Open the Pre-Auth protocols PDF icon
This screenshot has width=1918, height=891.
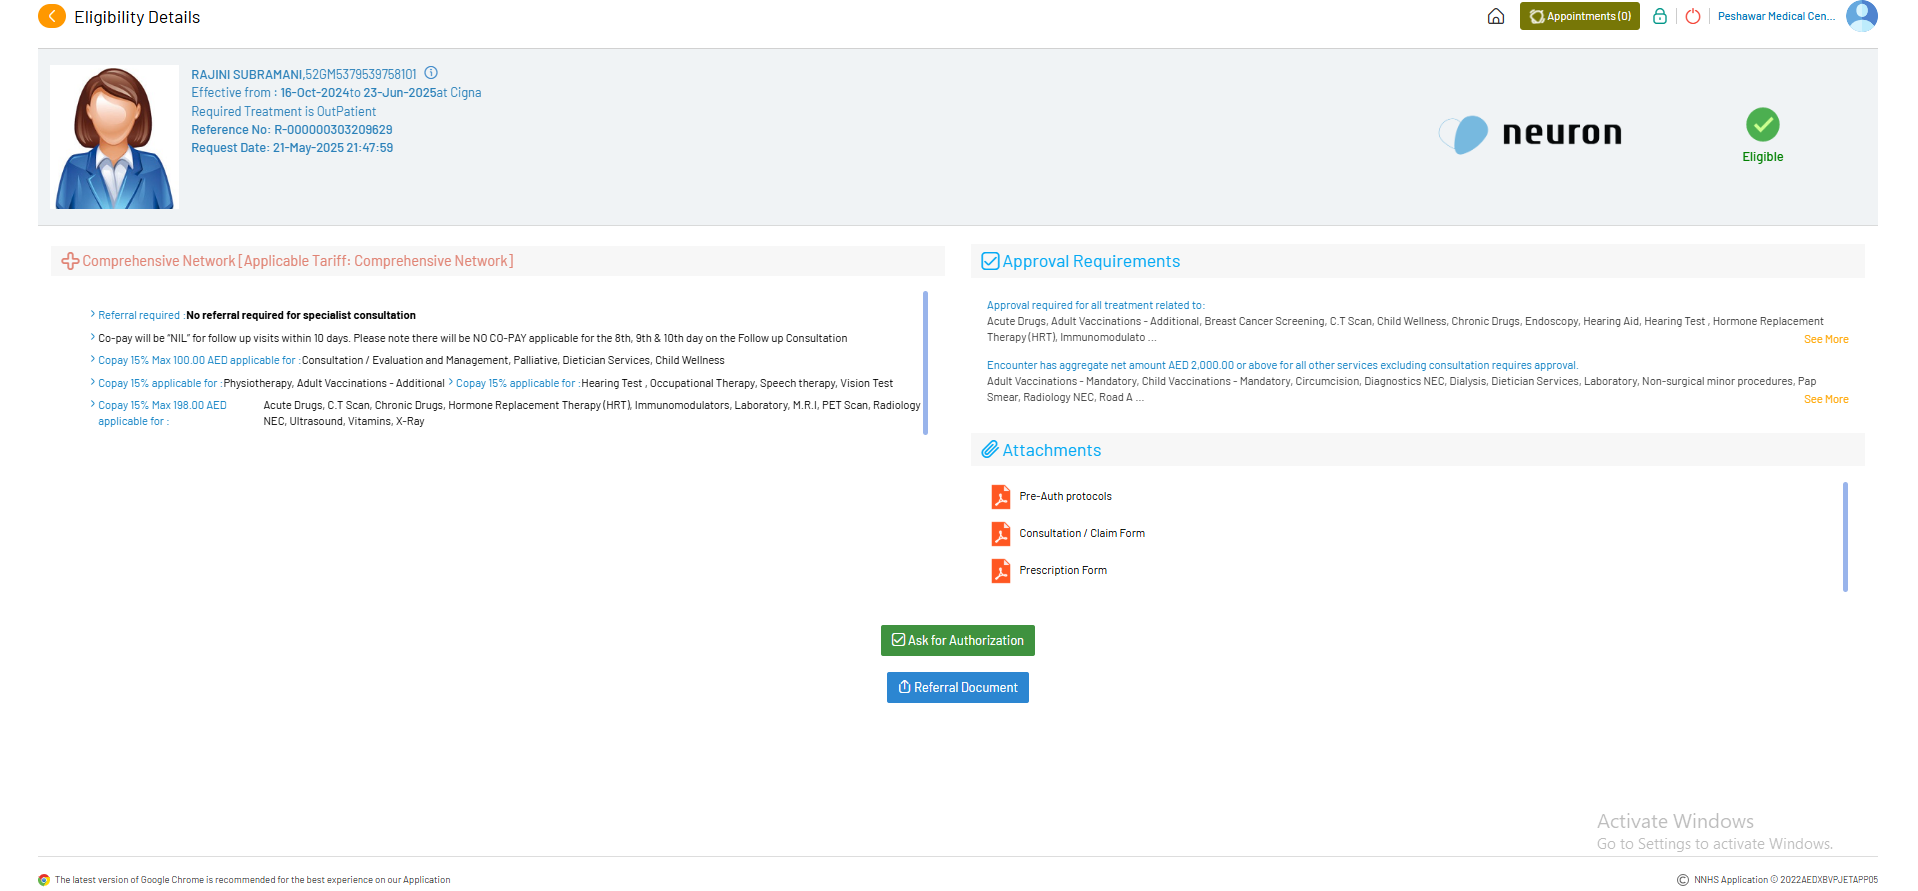pyautogui.click(x=1001, y=497)
